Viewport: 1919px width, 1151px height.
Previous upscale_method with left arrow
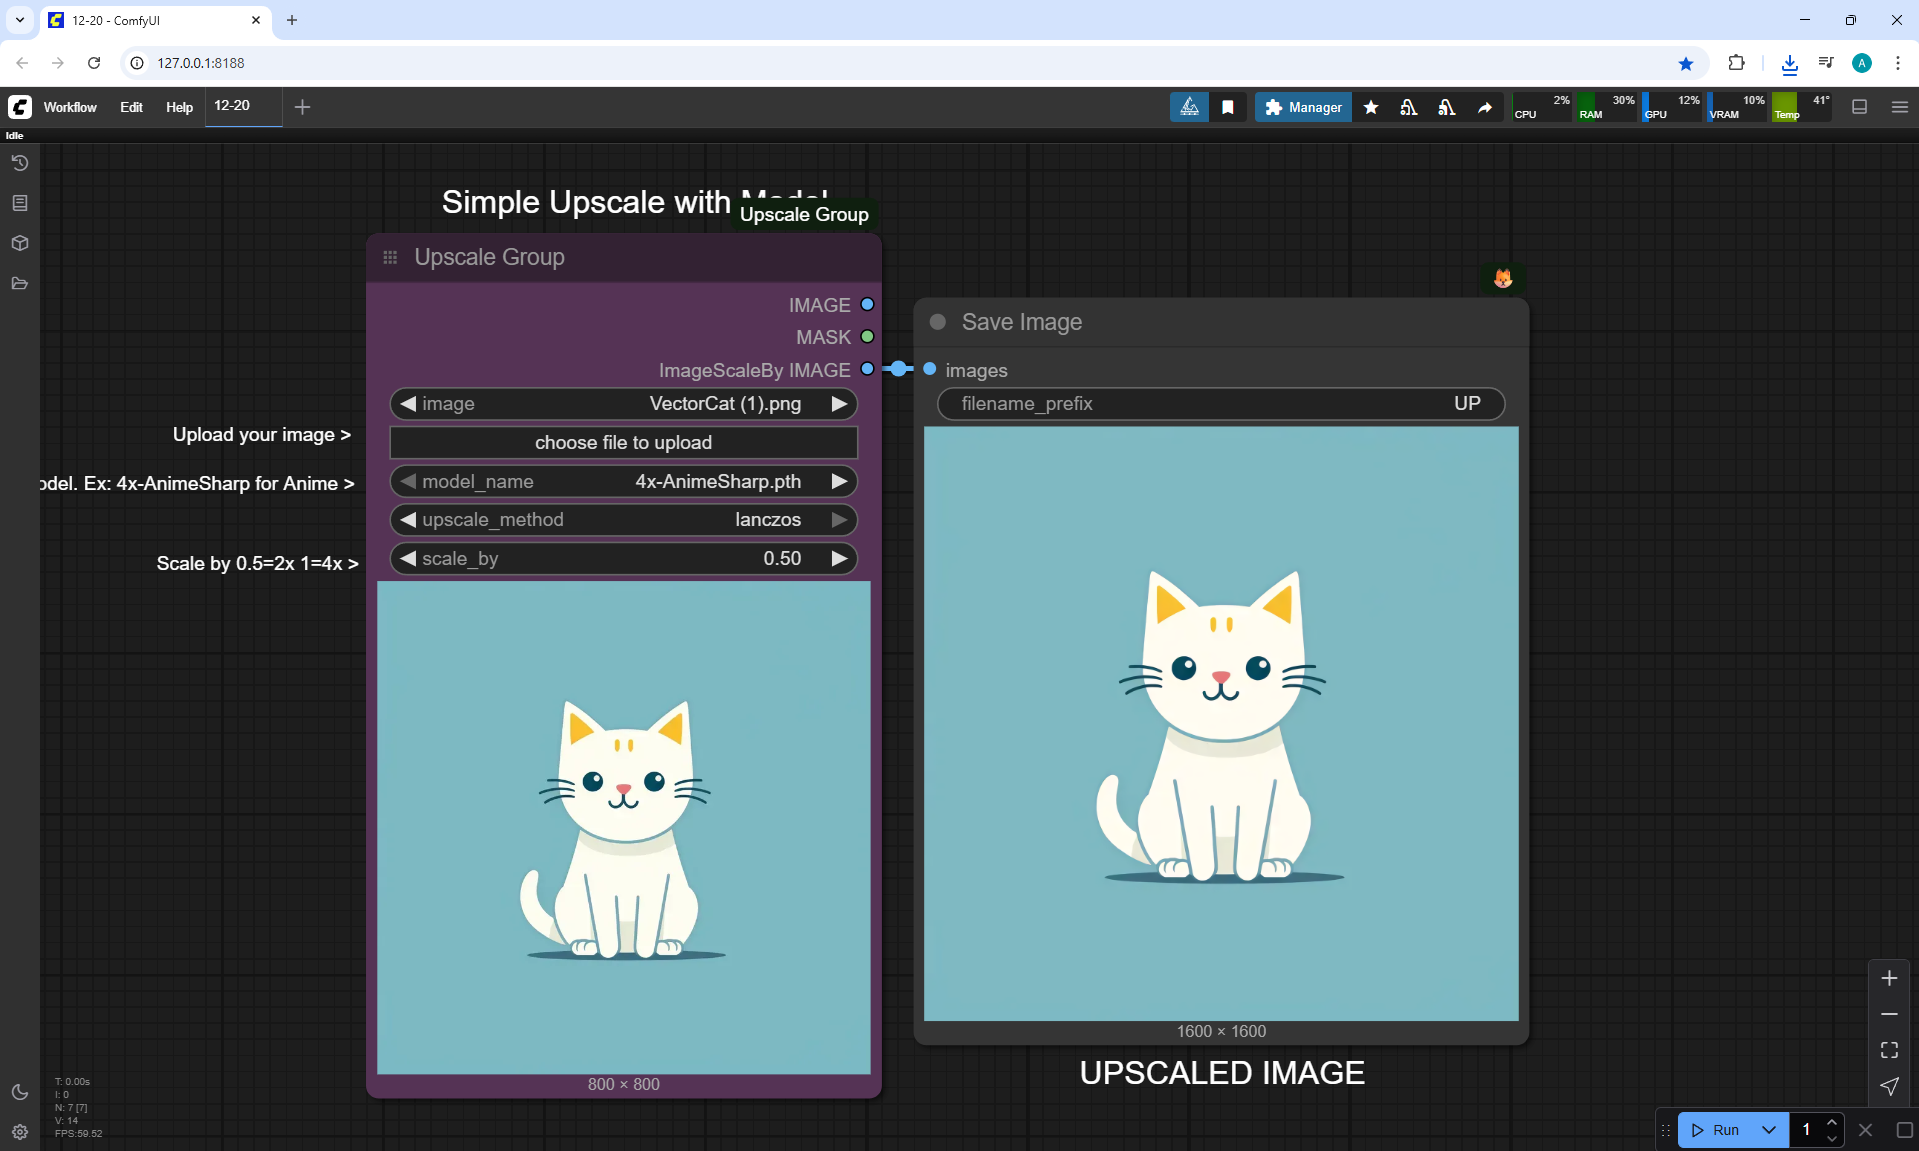(407, 520)
